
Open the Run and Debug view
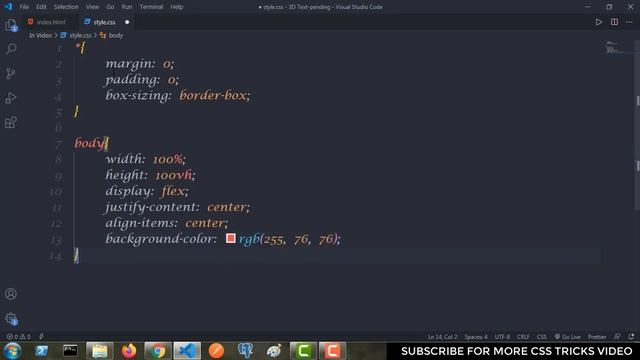(x=11, y=98)
